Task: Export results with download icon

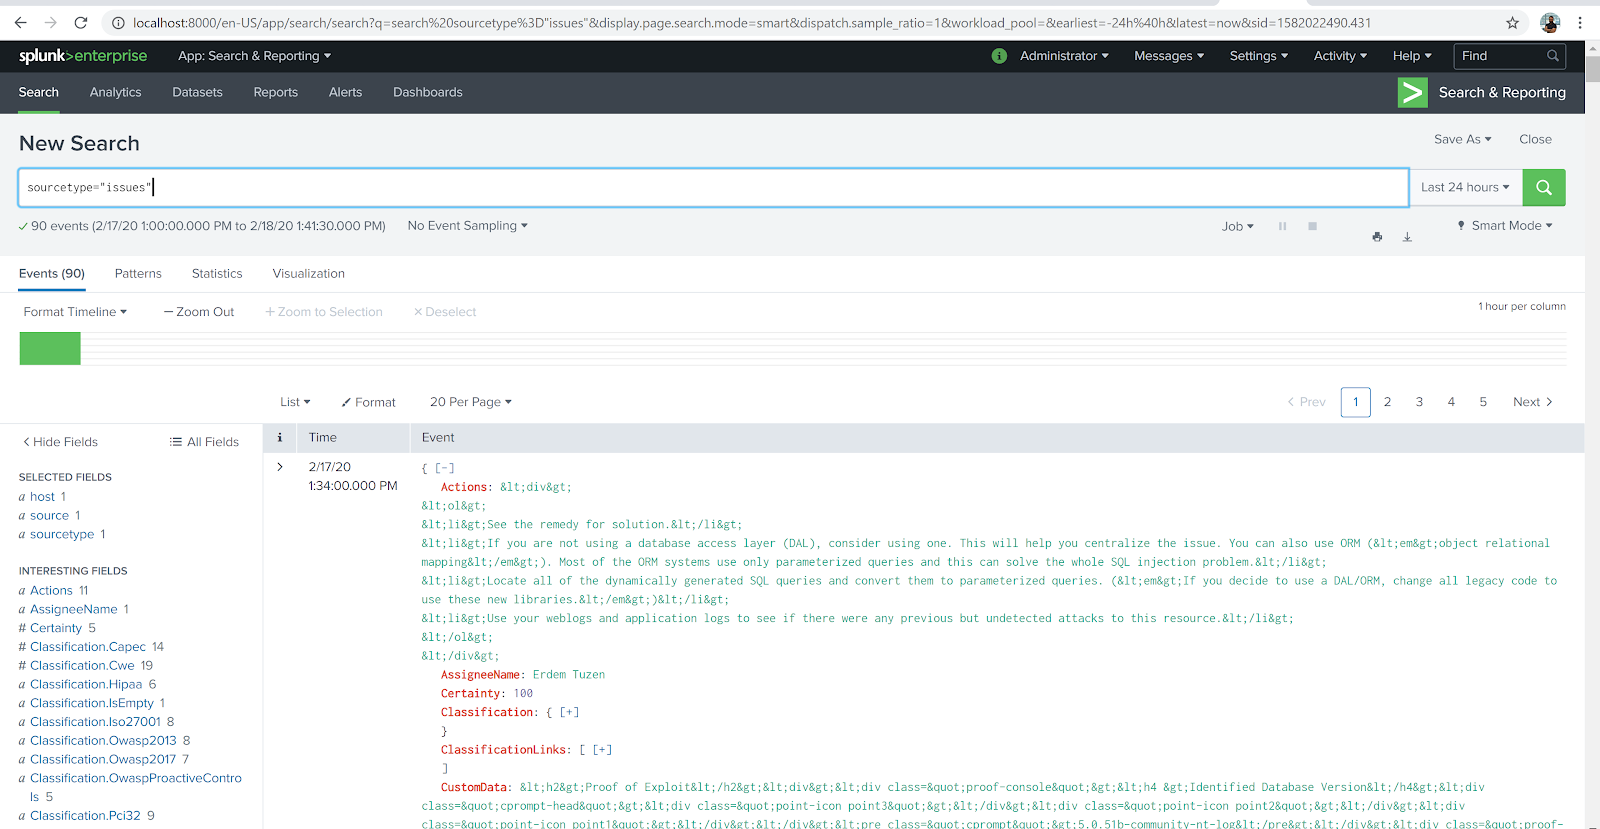Action: point(1407,237)
